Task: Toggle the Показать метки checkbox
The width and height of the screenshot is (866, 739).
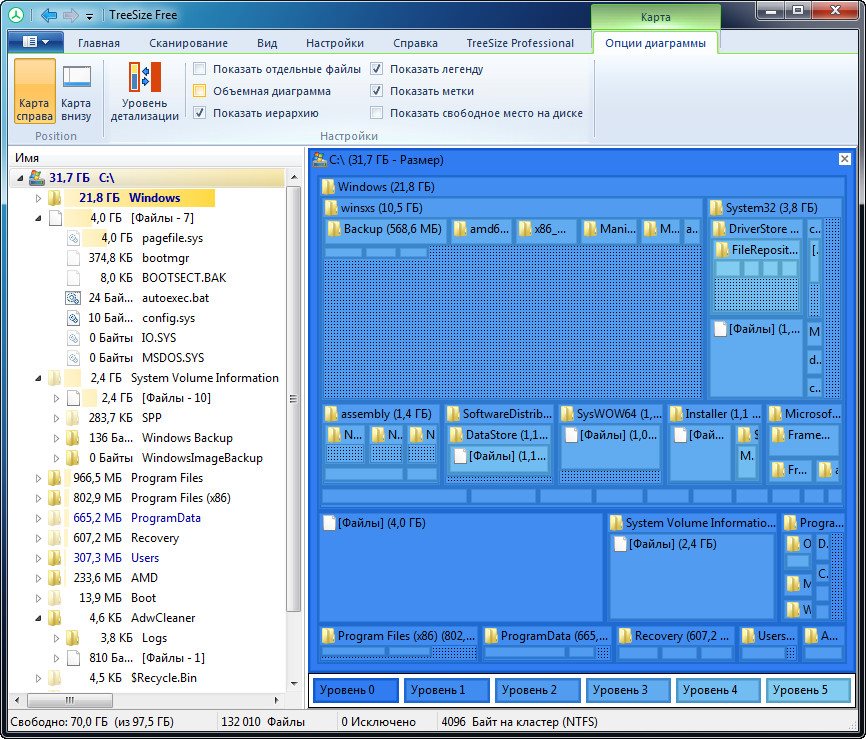Action: pyautogui.click(x=376, y=91)
